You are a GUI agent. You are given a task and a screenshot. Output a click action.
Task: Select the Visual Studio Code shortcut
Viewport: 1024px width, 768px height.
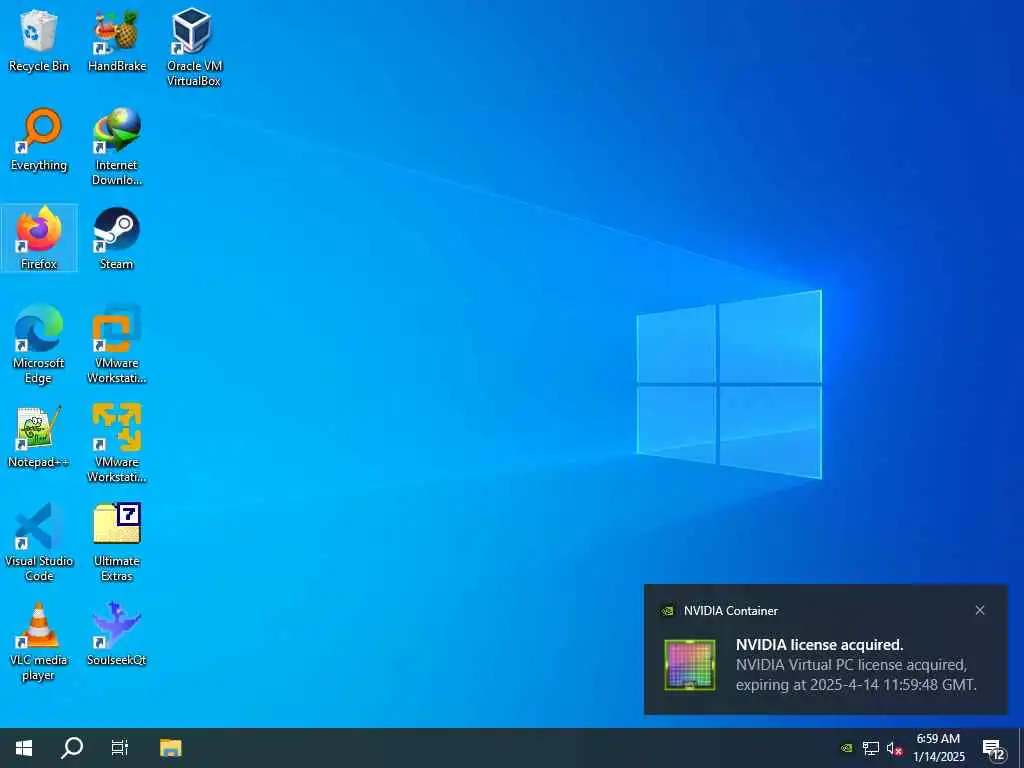tap(39, 542)
